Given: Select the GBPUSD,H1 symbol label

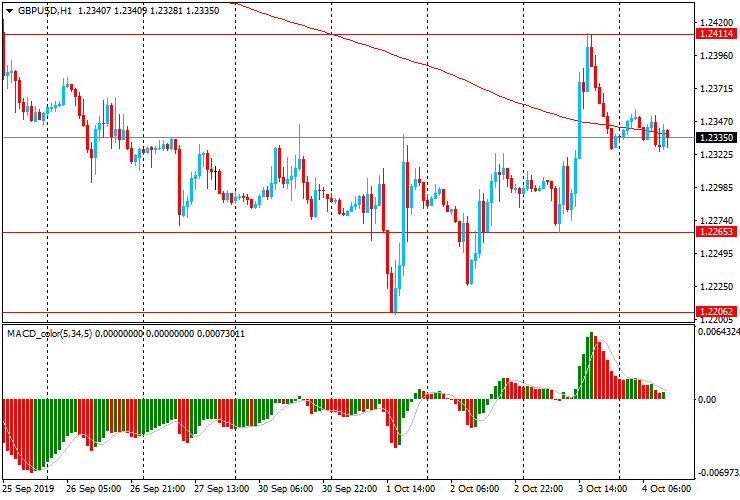Looking at the screenshot, I should (45, 10).
